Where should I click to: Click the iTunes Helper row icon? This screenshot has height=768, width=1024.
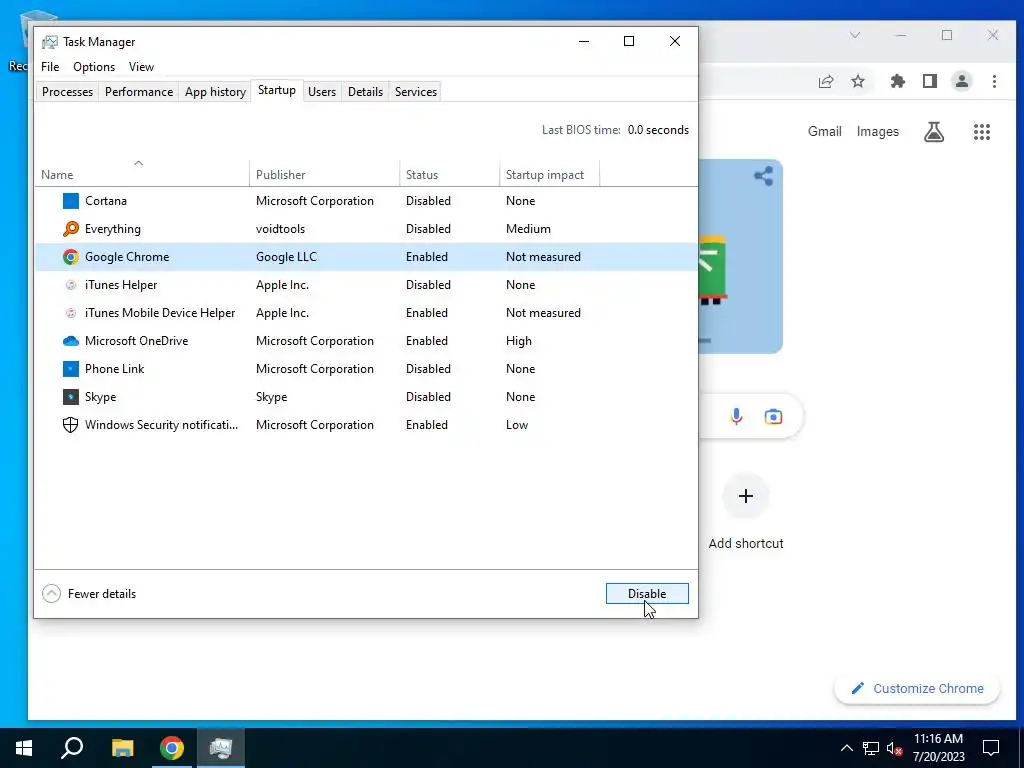(71, 285)
